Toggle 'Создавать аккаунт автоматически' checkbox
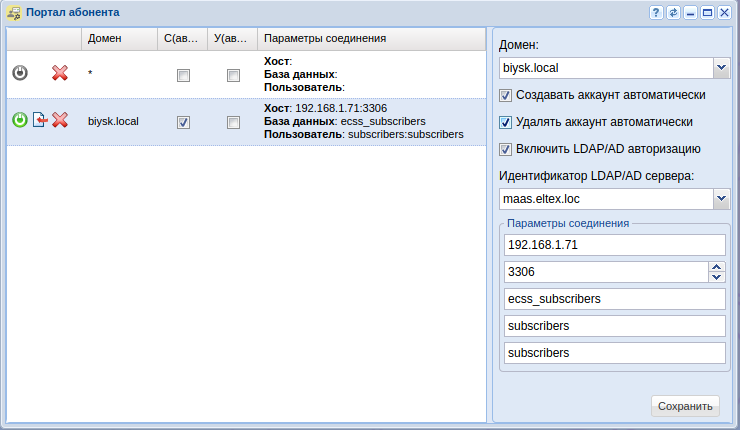 [x=506, y=96]
